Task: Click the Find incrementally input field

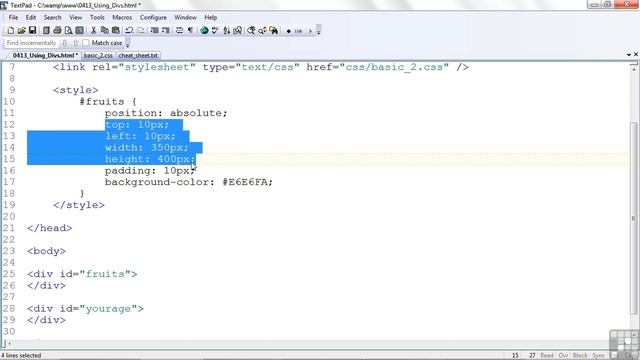Action: (x=31, y=43)
